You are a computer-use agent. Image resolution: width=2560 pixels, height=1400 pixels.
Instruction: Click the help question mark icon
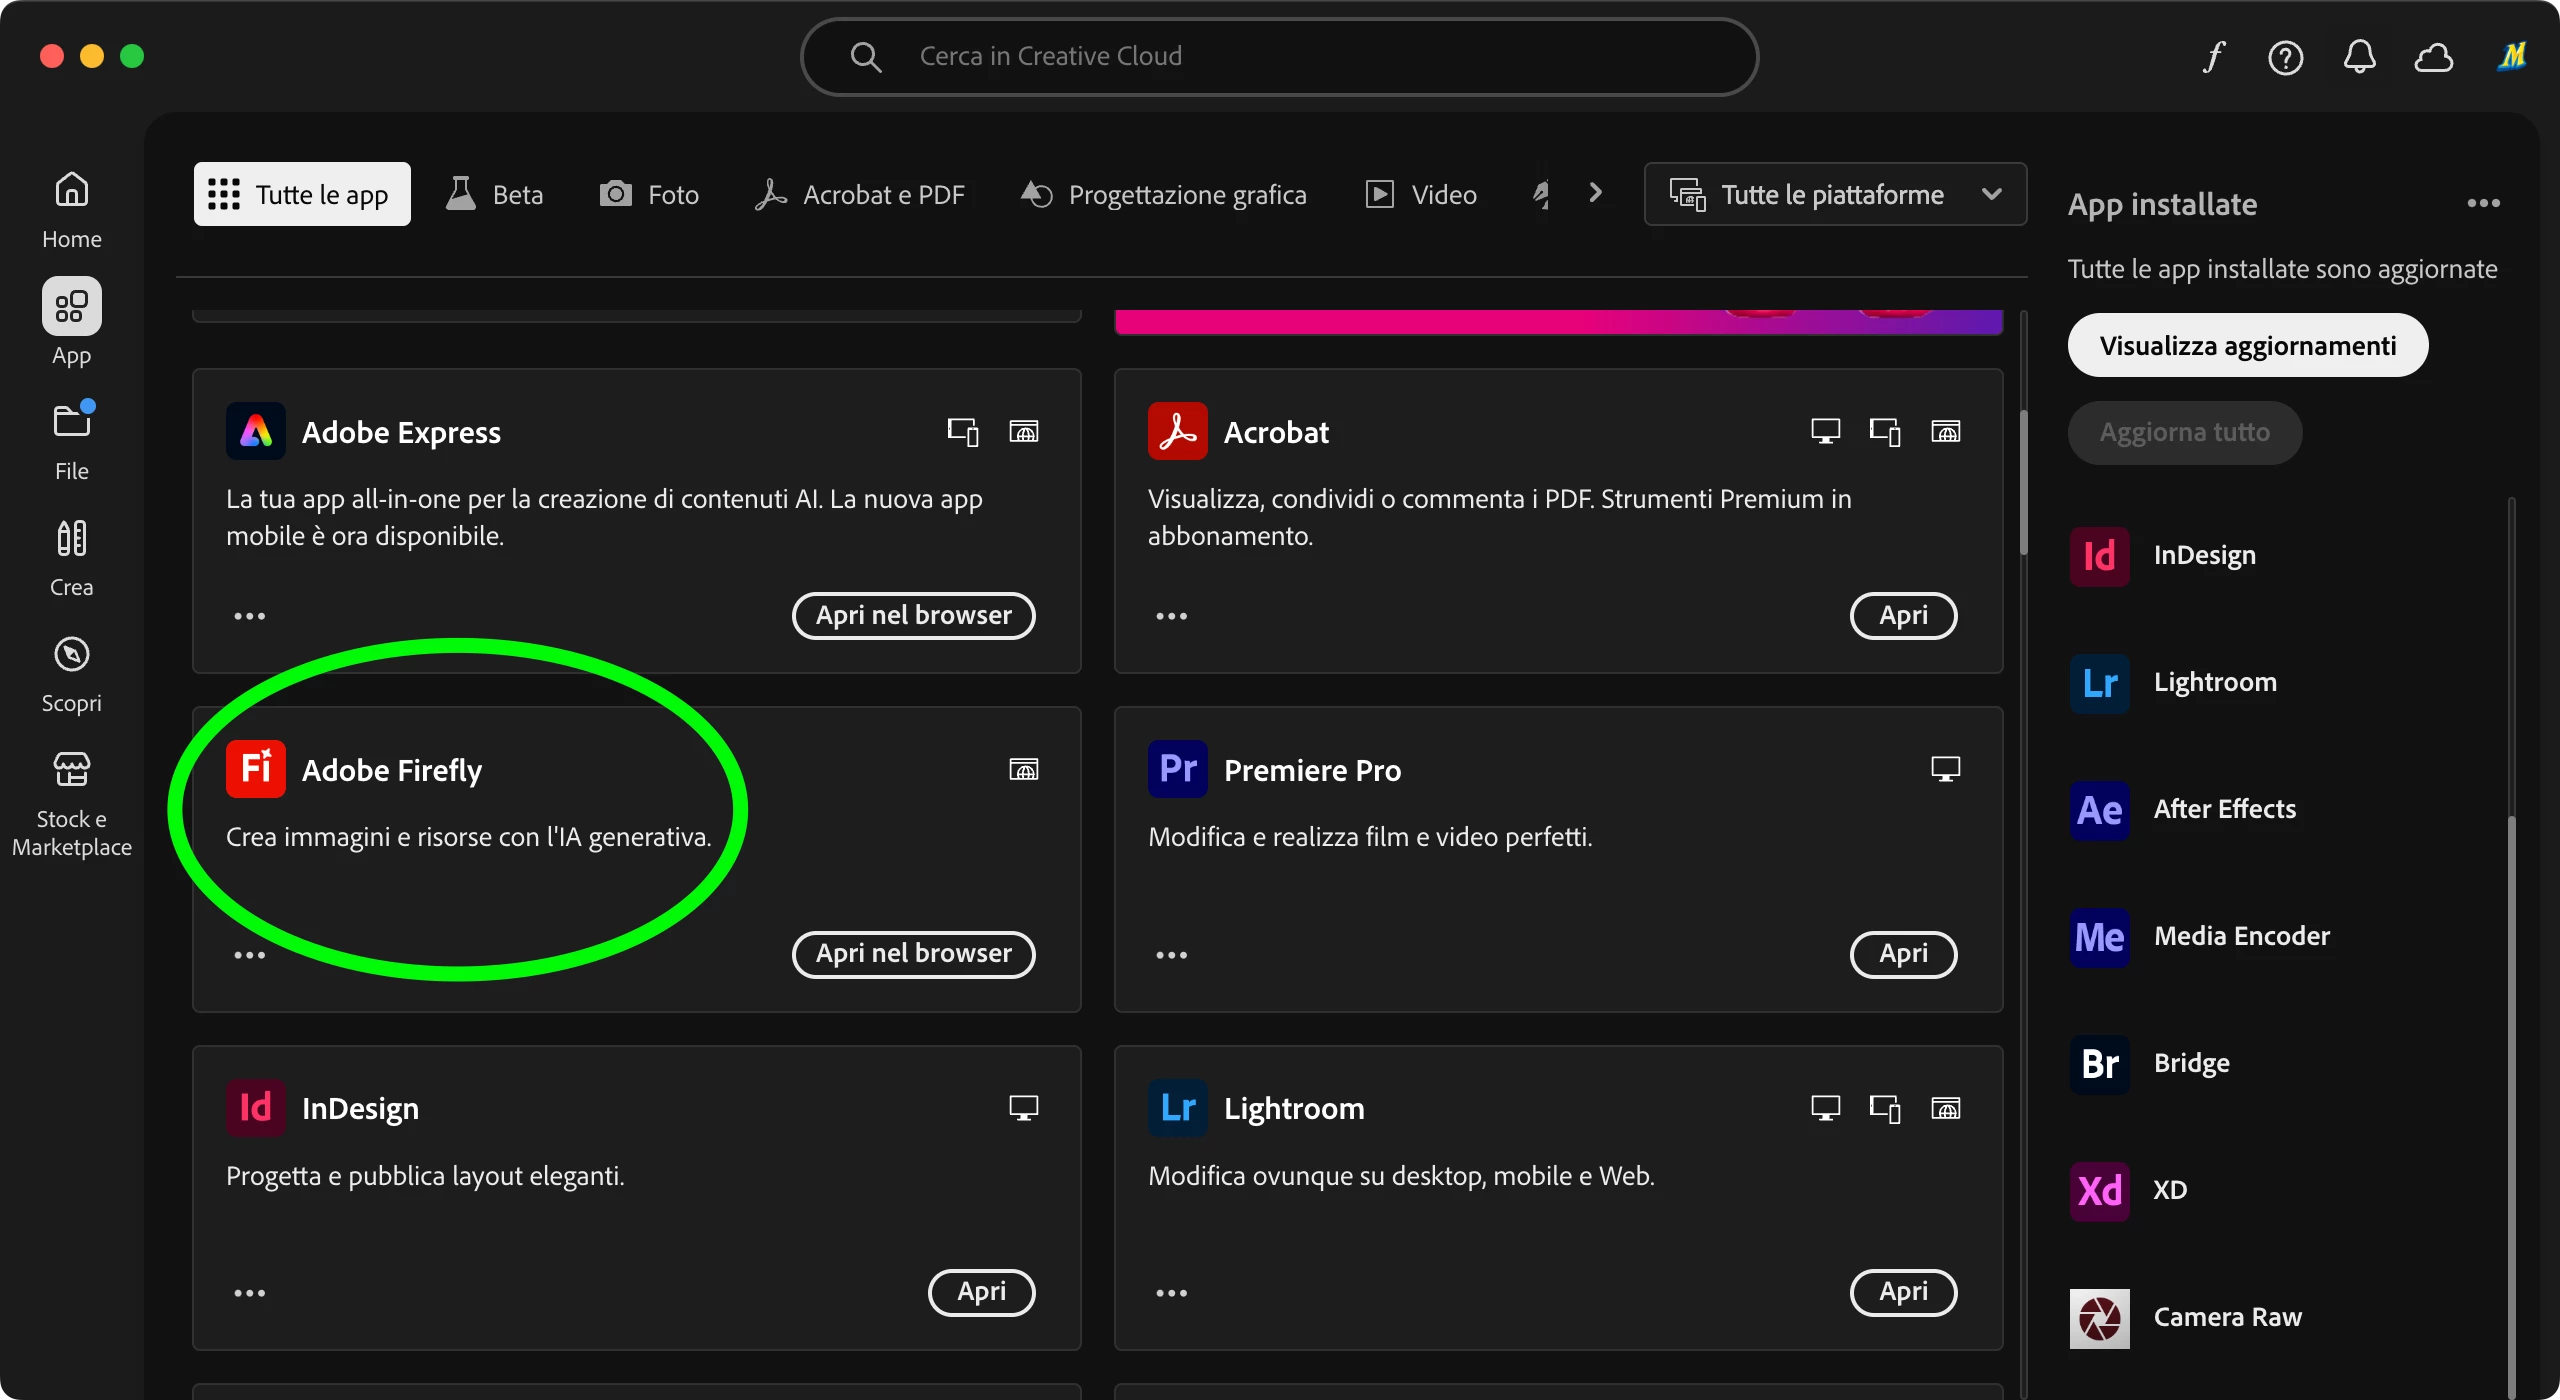click(2286, 57)
